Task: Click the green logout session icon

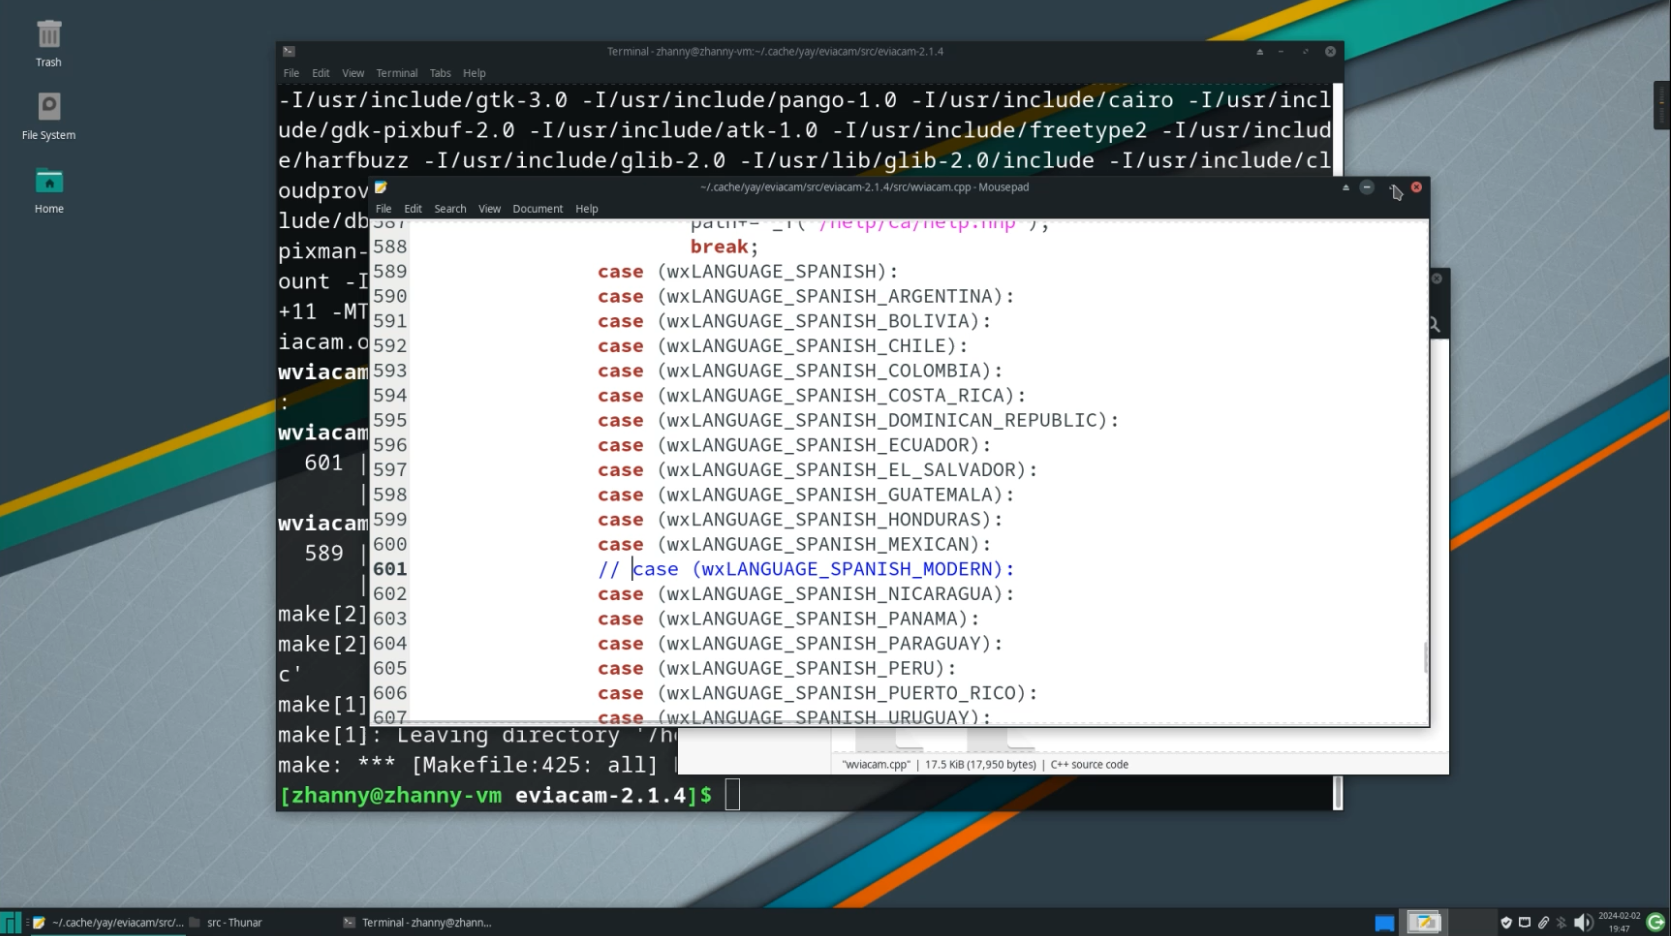Action: coord(1656,923)
